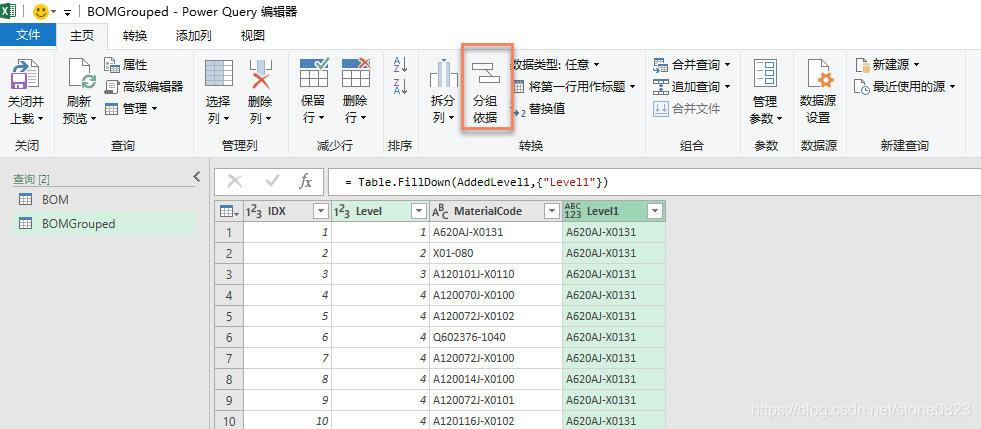Viewport: 981px width, 429px height.
Task: Open the Advanced Editor (高级编辑器)
Action: click(144, 86)
